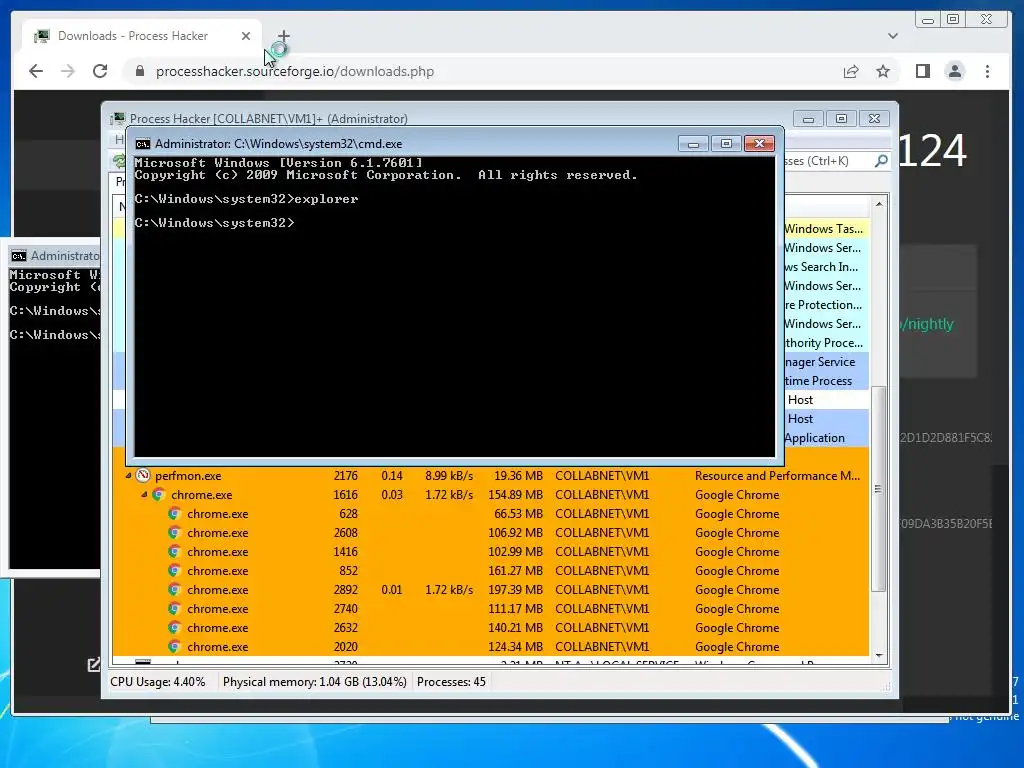The image size is (1024, 768).
Task: Click 197.39 MB memory value
Action: 515,589
